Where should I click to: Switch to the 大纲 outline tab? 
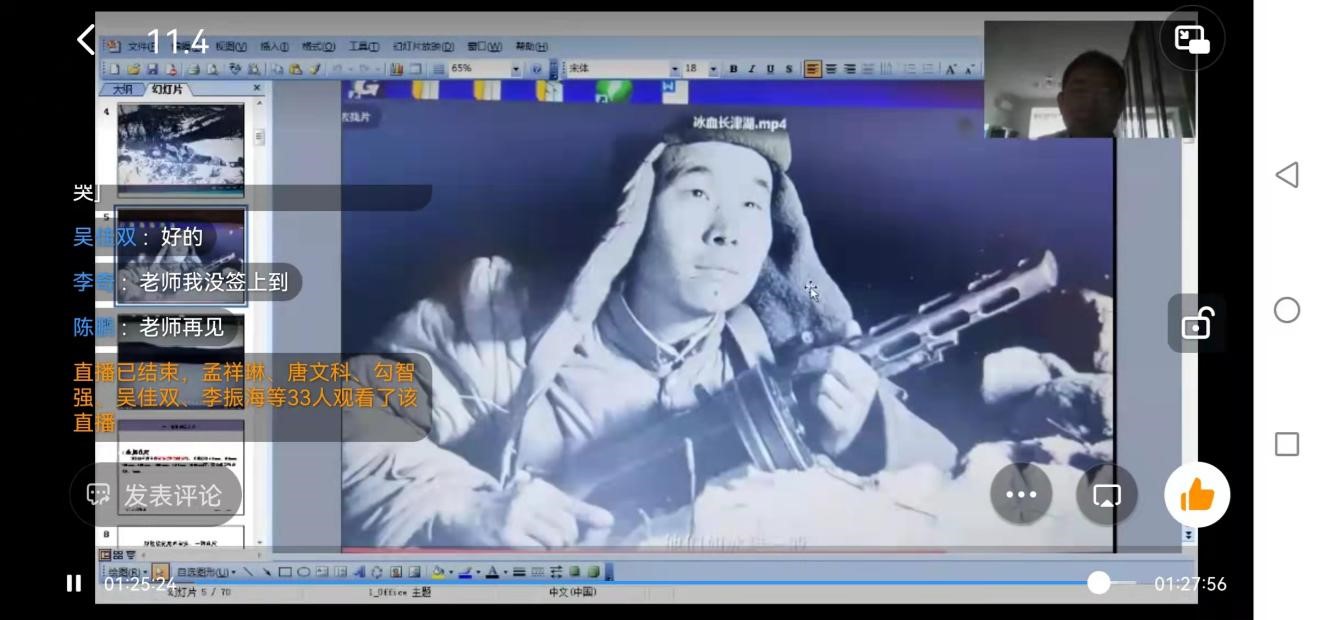coord(123,89)
